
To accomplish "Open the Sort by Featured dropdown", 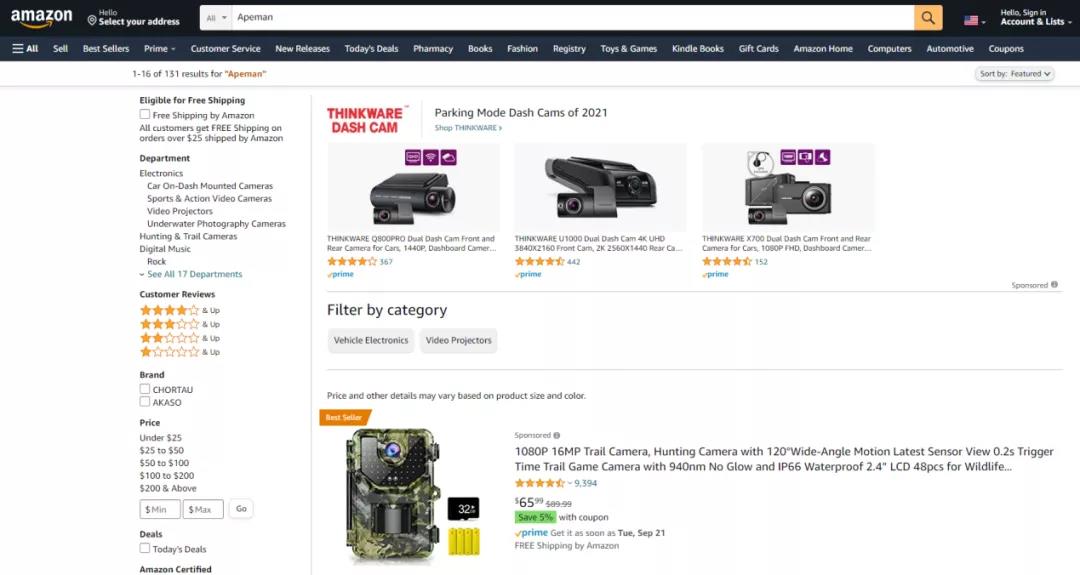I will click(1014, 74).
